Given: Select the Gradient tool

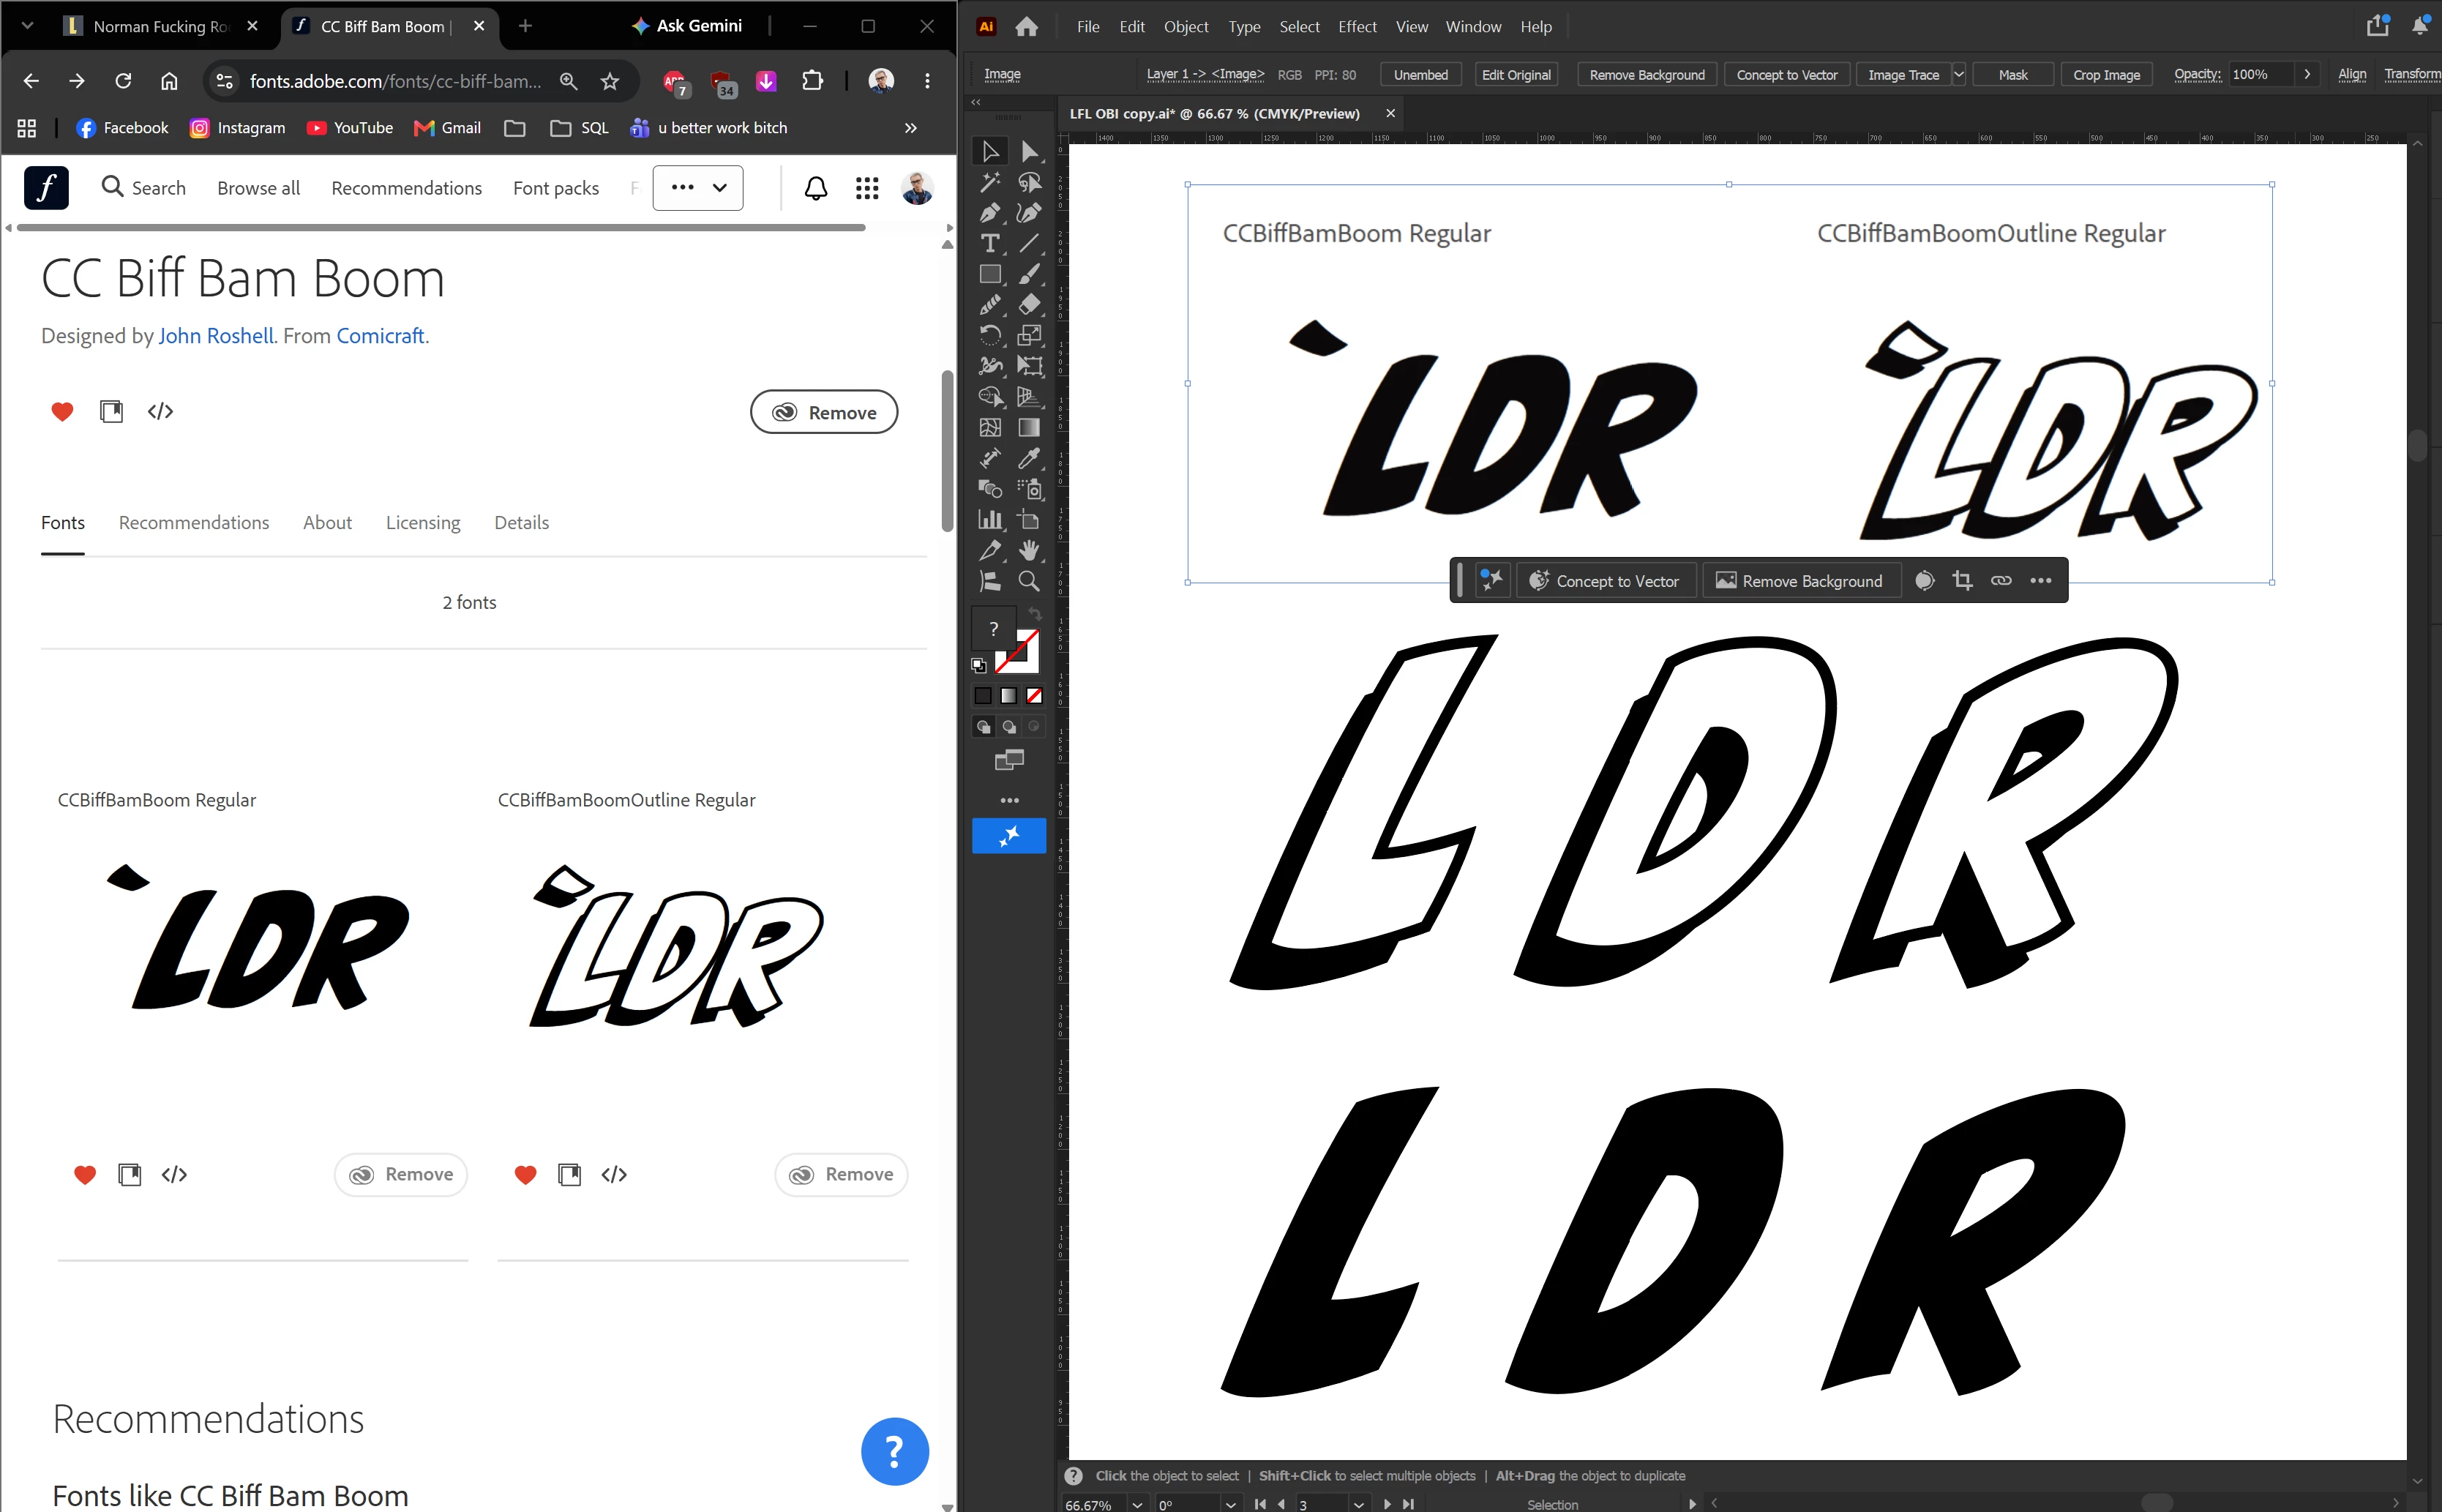Looking at the screenshot, I should point(1029,427).
